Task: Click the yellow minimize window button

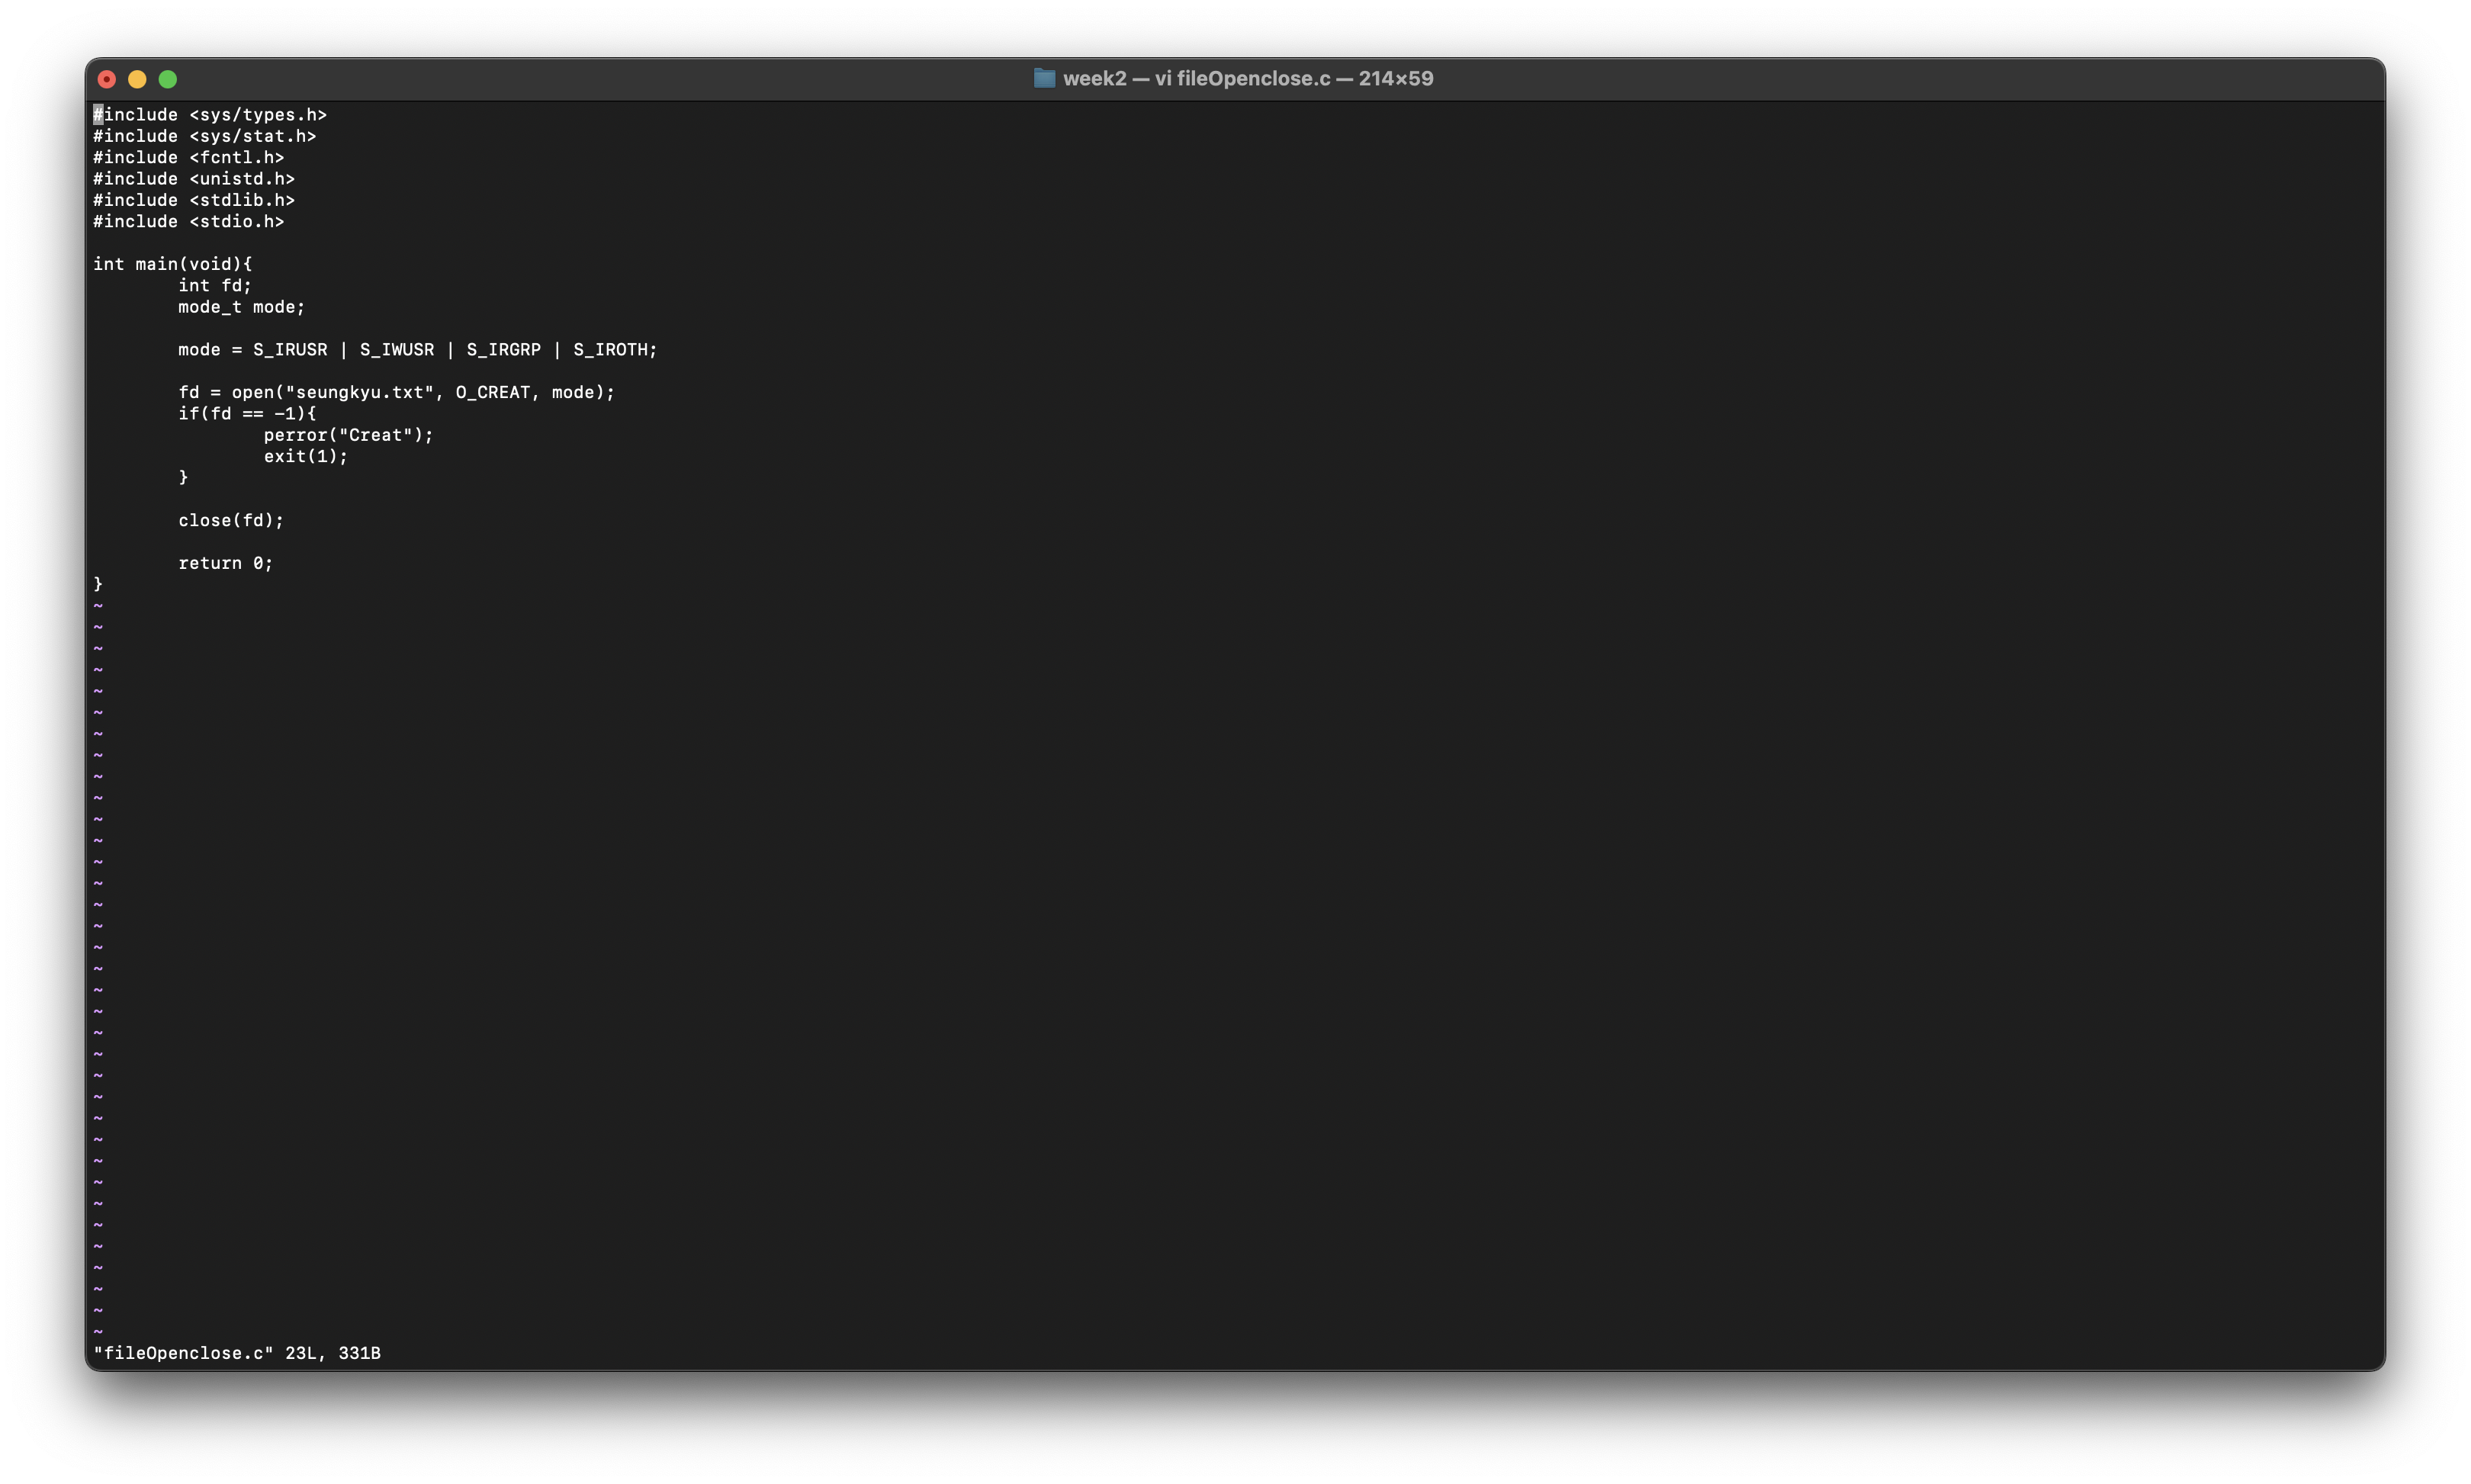Action: tap(137, 79)
